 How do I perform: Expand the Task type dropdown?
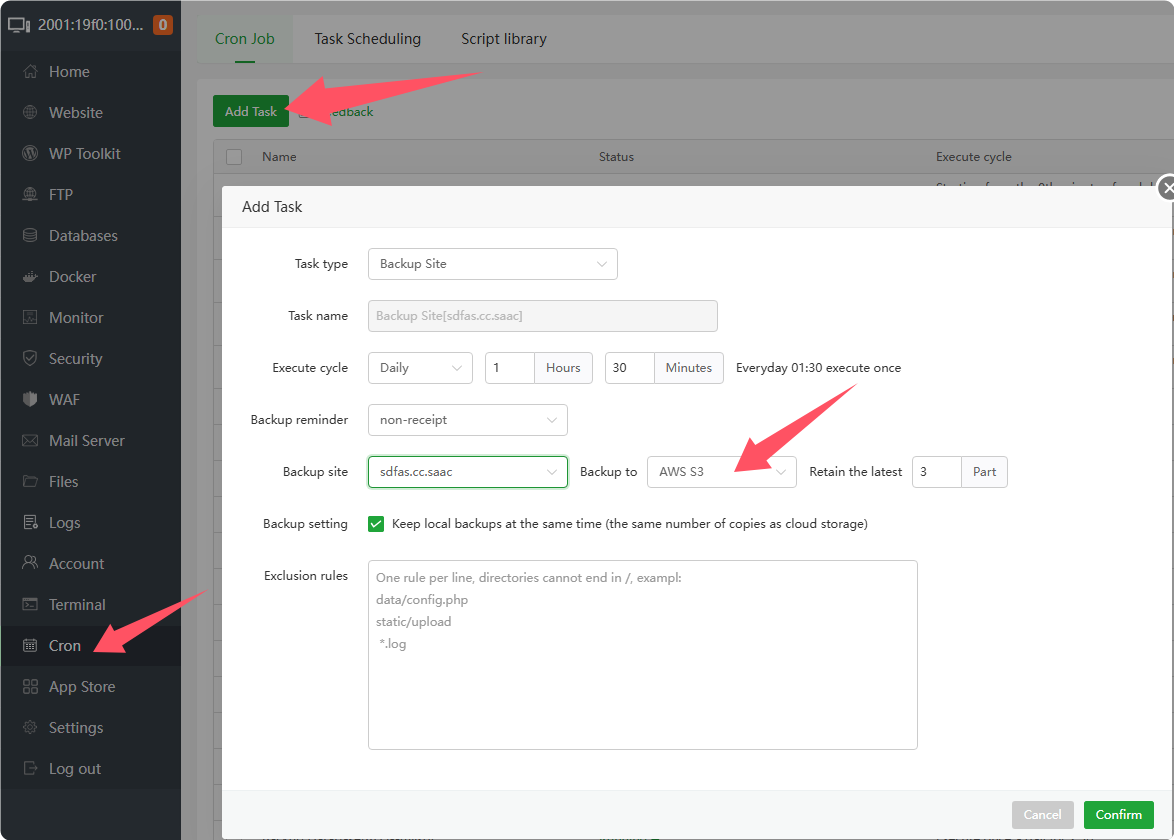(492, 264)
